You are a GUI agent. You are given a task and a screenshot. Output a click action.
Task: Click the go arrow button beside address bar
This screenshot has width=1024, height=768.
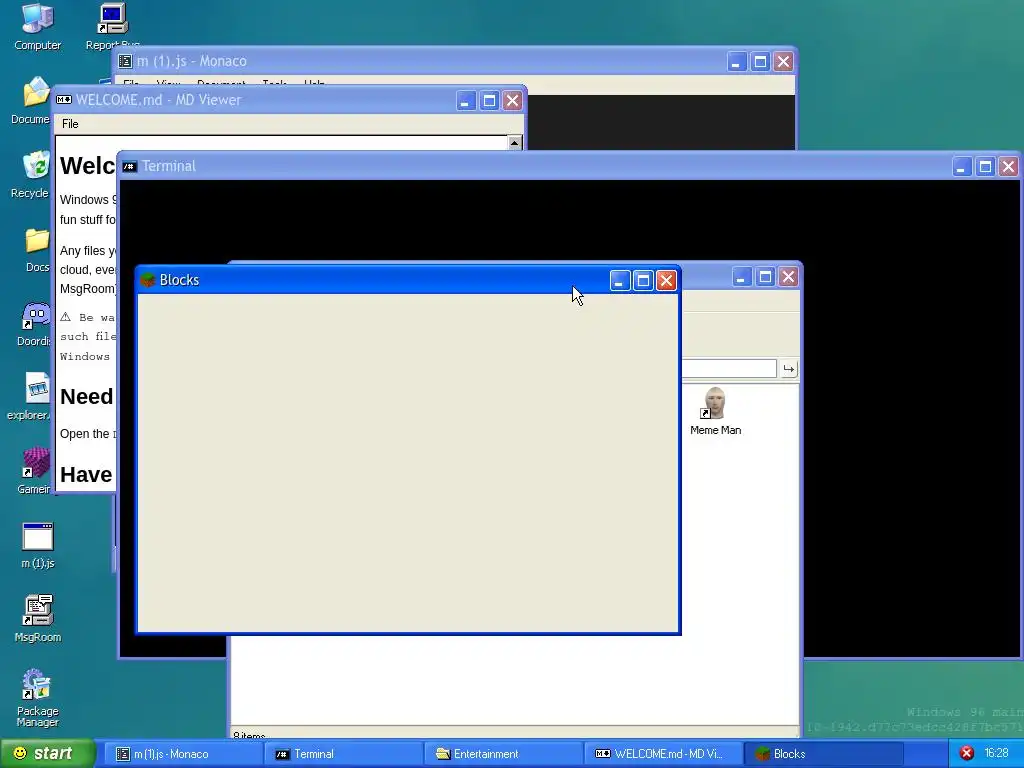[789, 369]
